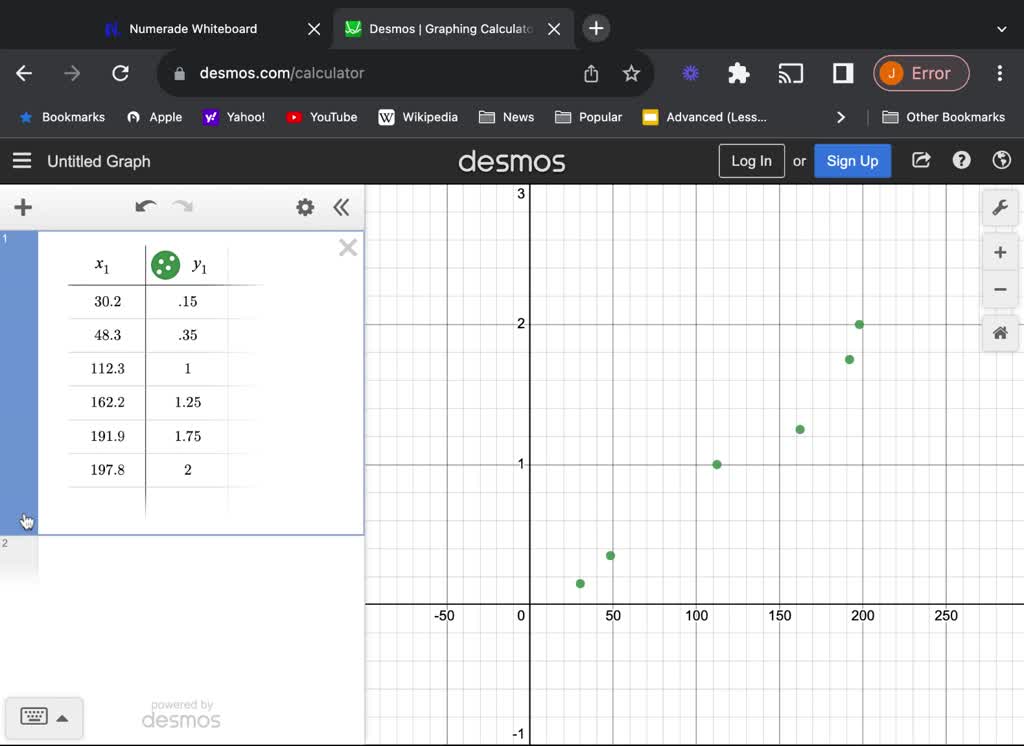Click the Add Item plus button

pos(23,207)
